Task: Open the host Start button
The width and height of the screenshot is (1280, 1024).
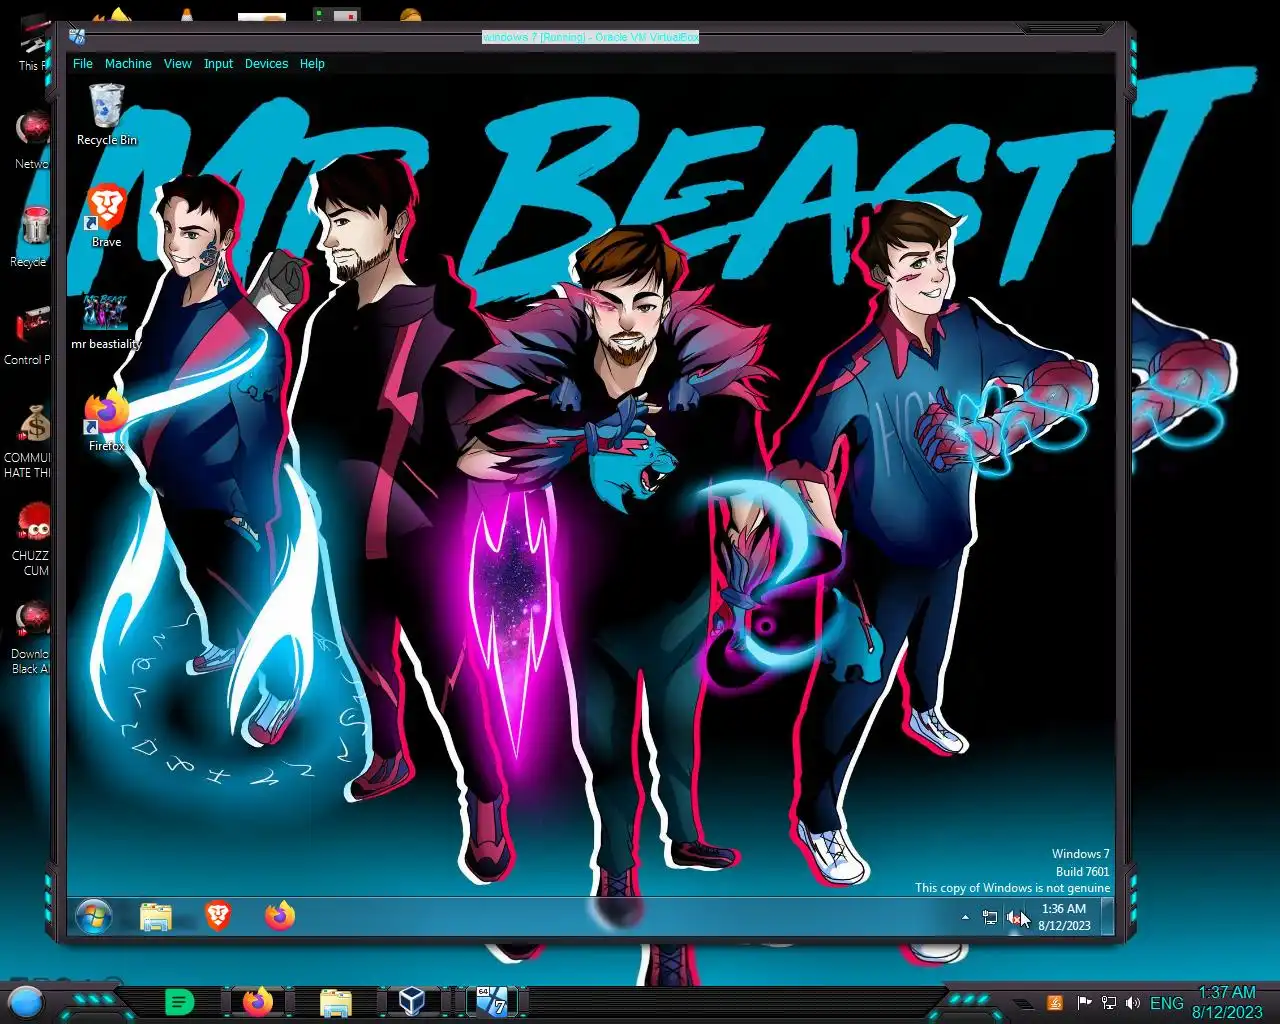Action: [26, 1001]
